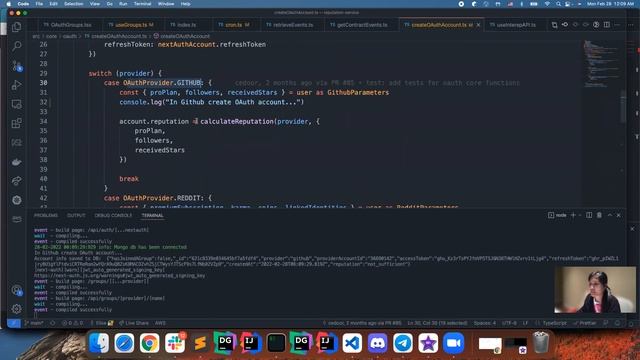Open the Docker view in activity bar
Image resolution: width=640 pixels, height=360 pixels.
coord(17,162)
